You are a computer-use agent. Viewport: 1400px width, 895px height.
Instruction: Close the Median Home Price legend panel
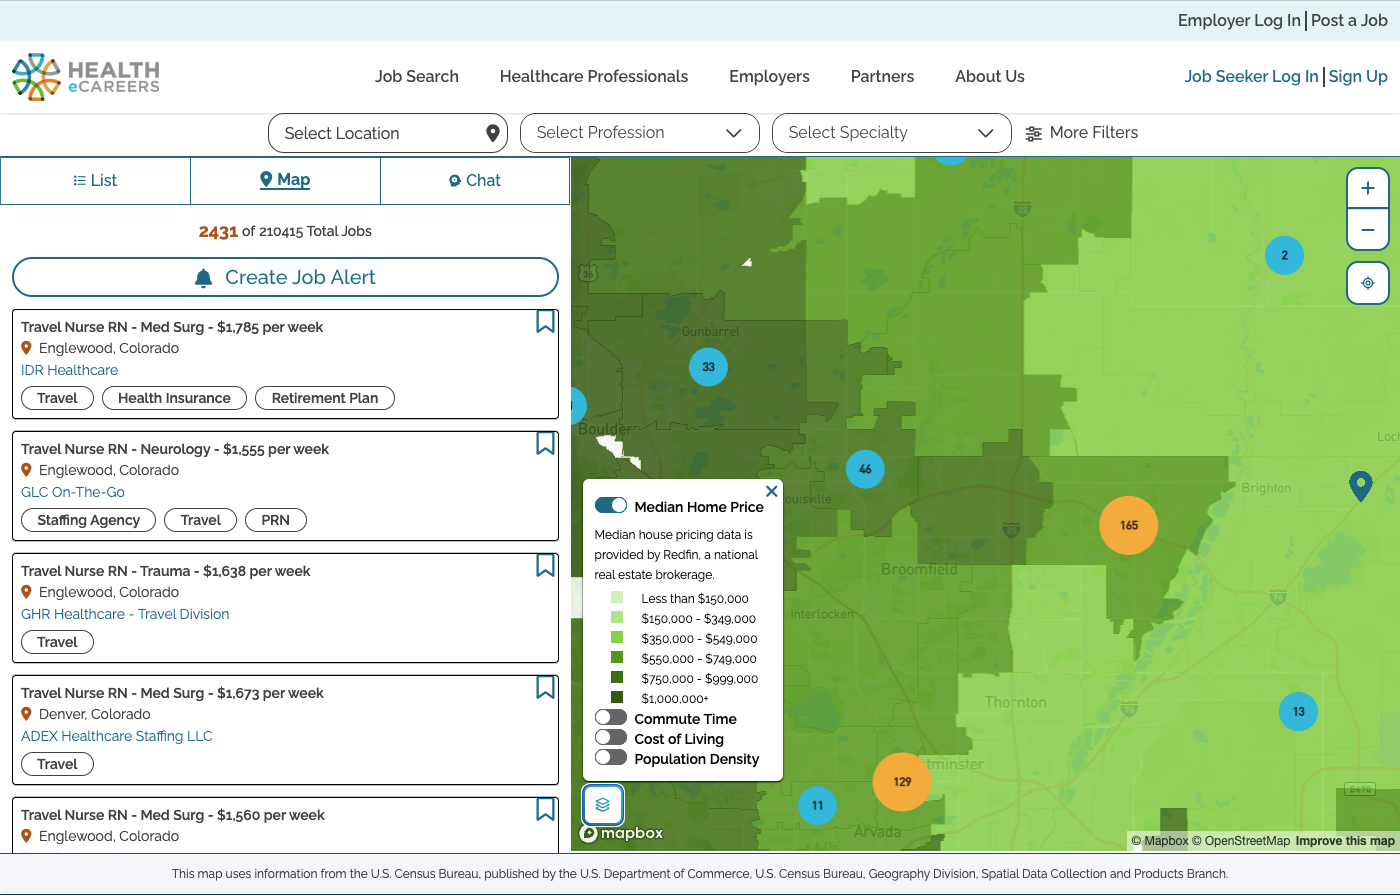click(x=771, y=491)
